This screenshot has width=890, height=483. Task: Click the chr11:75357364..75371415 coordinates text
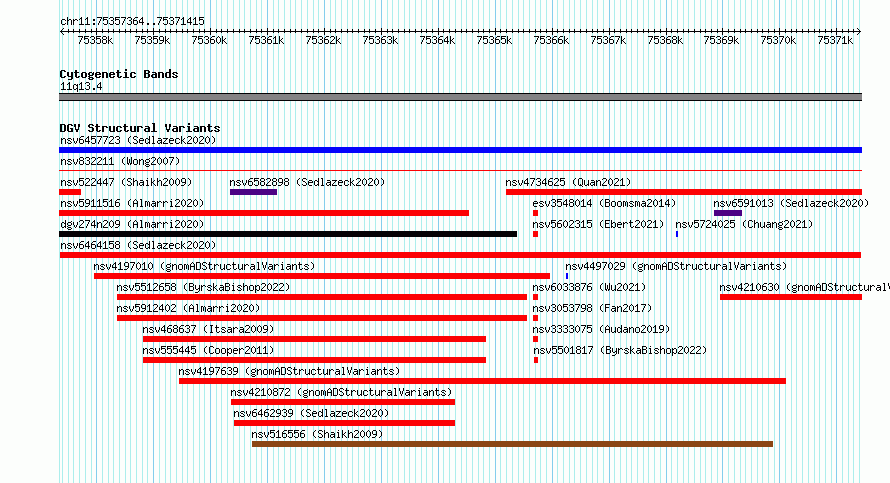click(x=132, y=21)
